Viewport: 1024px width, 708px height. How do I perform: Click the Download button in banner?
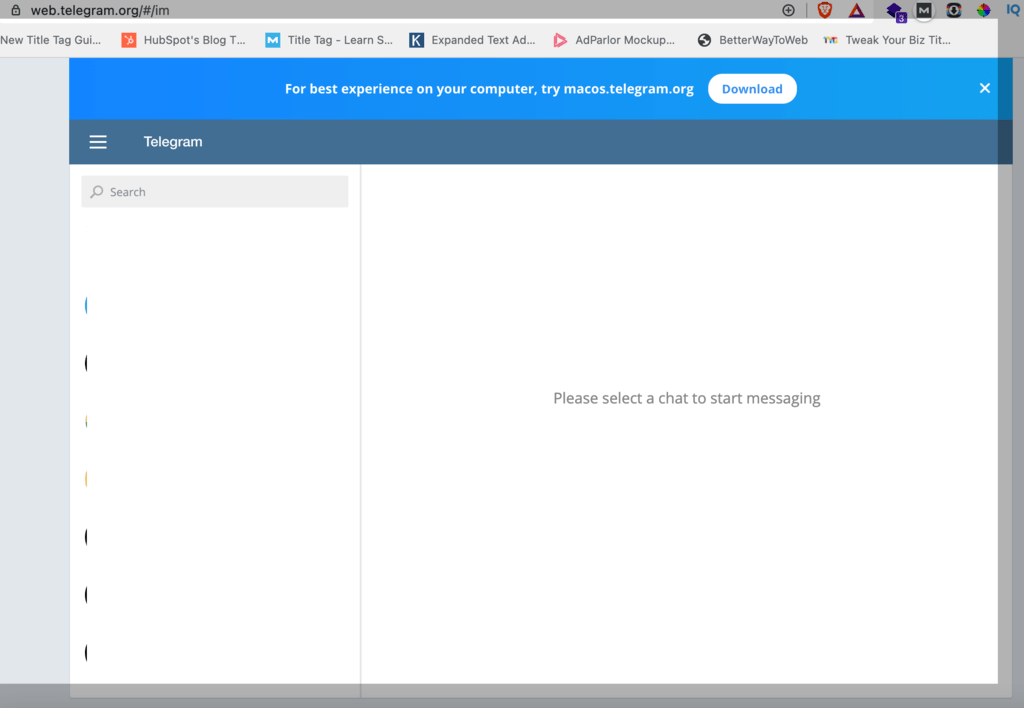(752, 89)
